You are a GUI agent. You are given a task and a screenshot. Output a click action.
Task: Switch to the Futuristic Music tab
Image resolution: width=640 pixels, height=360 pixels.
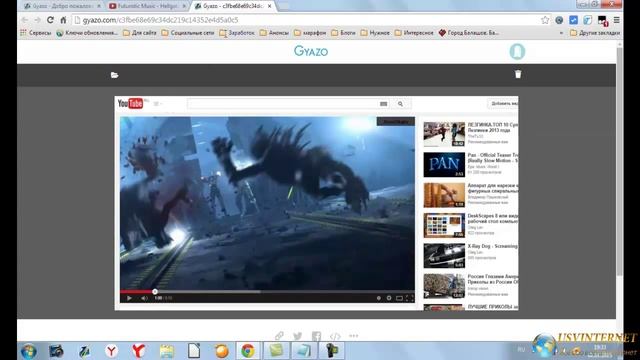(147, 6)
